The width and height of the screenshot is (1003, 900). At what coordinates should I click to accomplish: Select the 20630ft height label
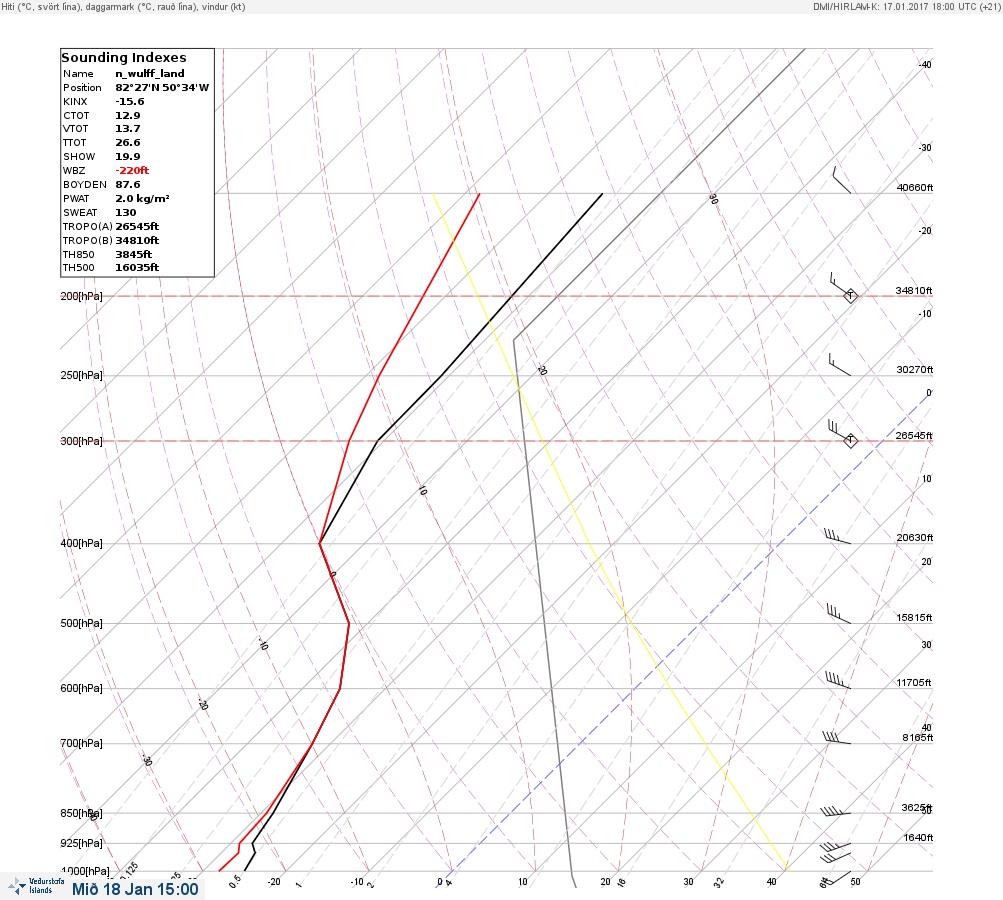(x=915, y=537)
